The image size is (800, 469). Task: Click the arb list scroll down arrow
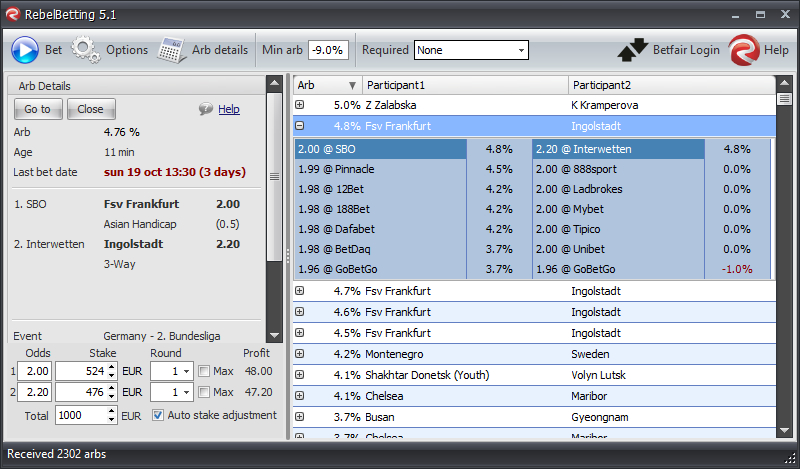[784, 431]
